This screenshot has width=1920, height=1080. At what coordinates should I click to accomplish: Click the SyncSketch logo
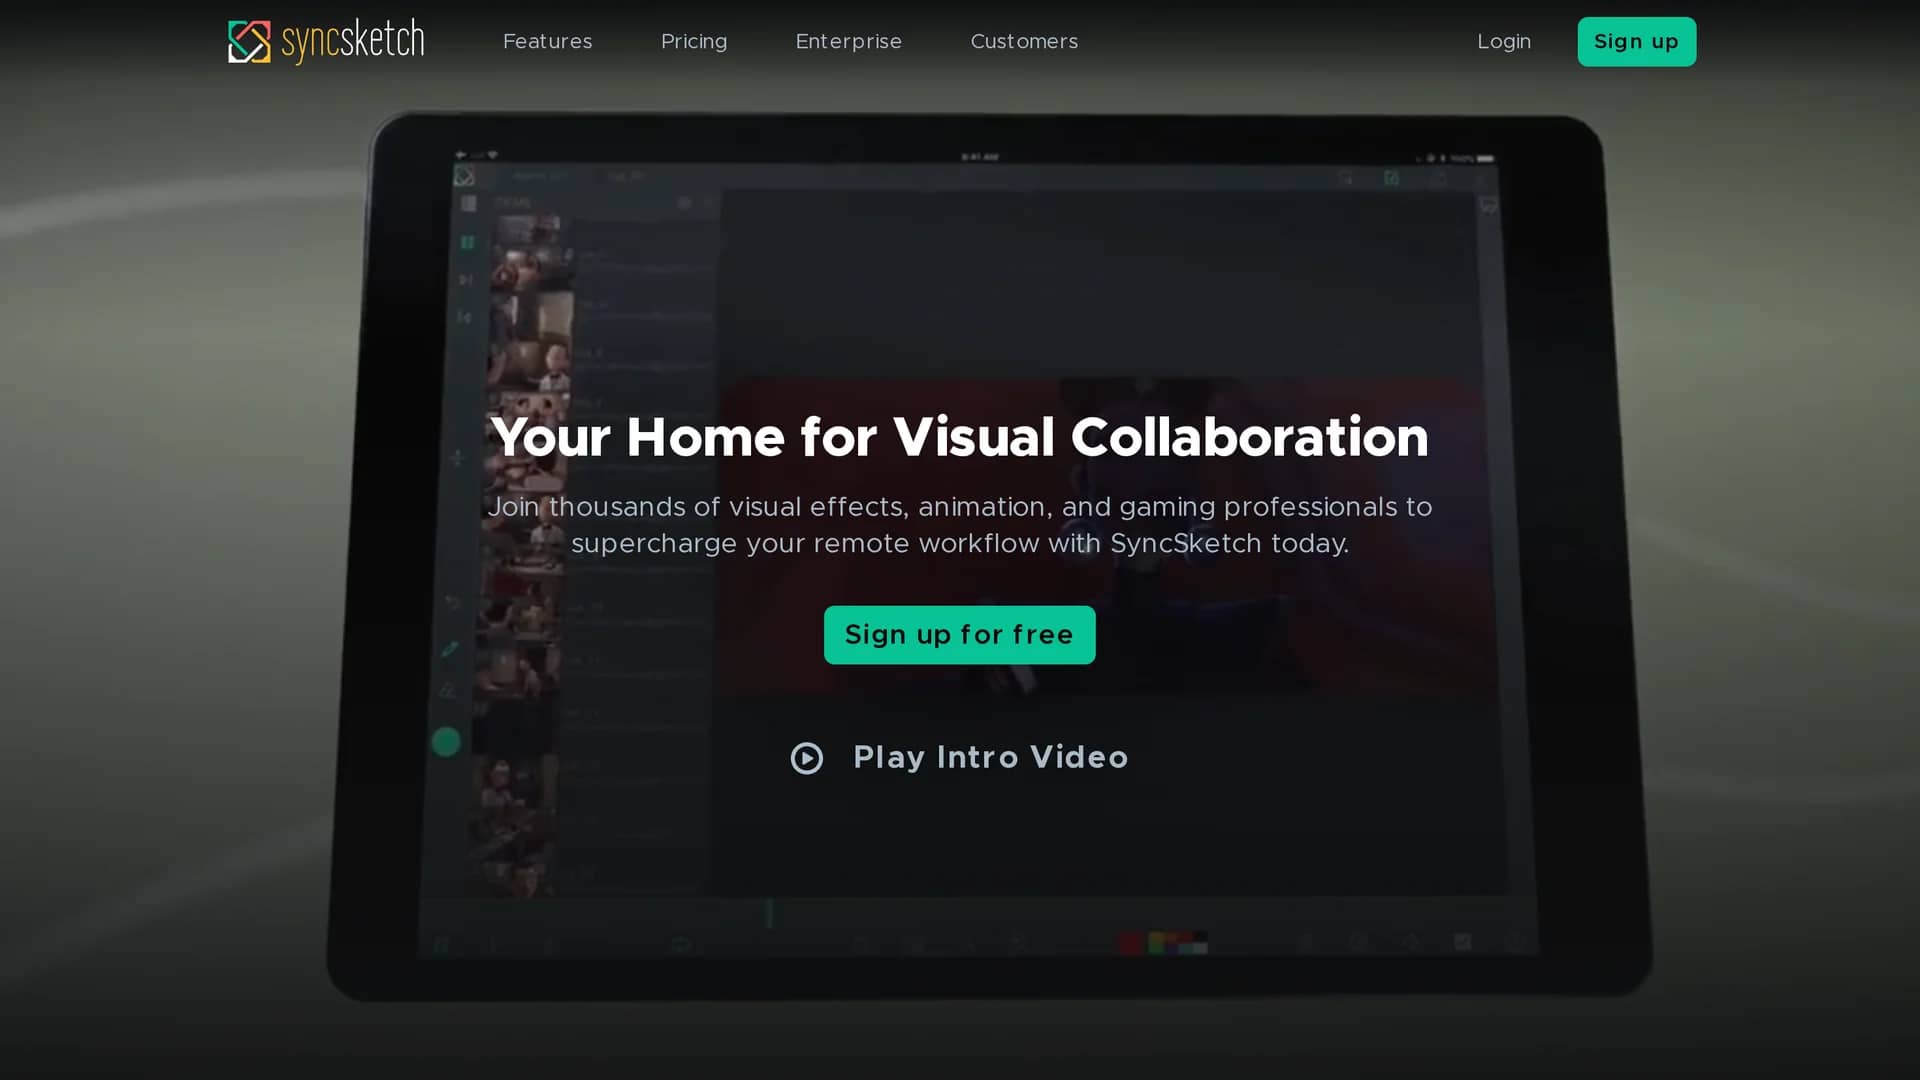point(326,41)
